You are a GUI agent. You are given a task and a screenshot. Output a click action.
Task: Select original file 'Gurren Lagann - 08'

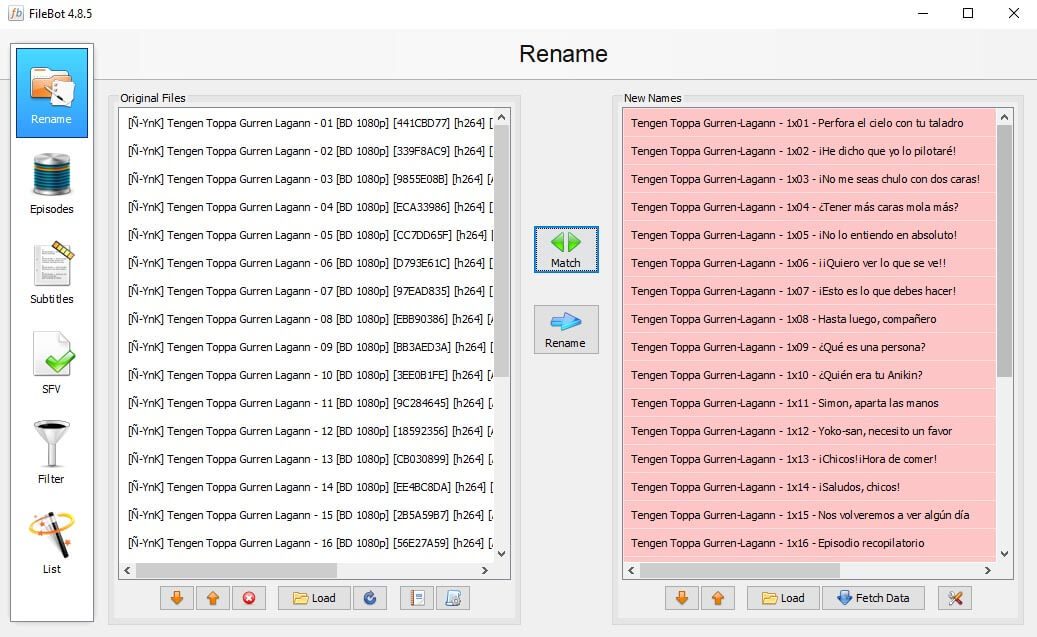306,319
